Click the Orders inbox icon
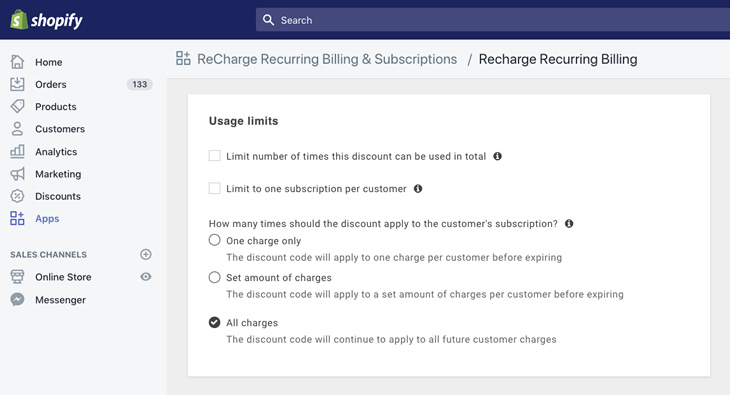730x395 pixels. click(x=17, y=84)
